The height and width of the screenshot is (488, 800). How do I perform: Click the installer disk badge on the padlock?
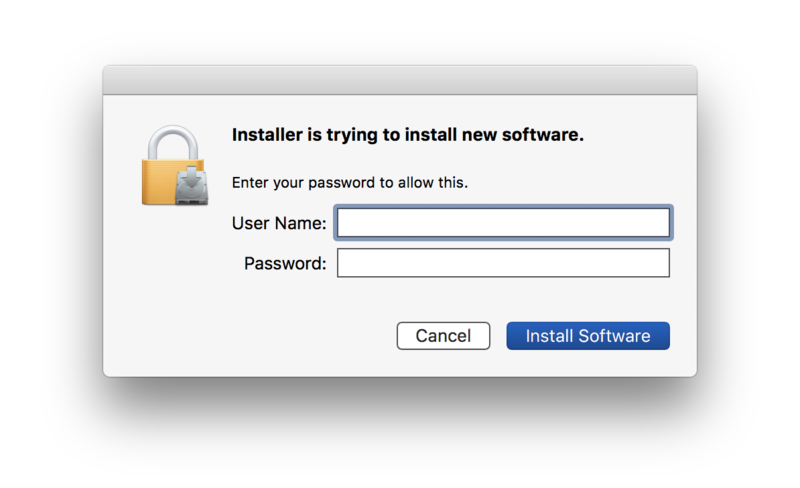189,186
